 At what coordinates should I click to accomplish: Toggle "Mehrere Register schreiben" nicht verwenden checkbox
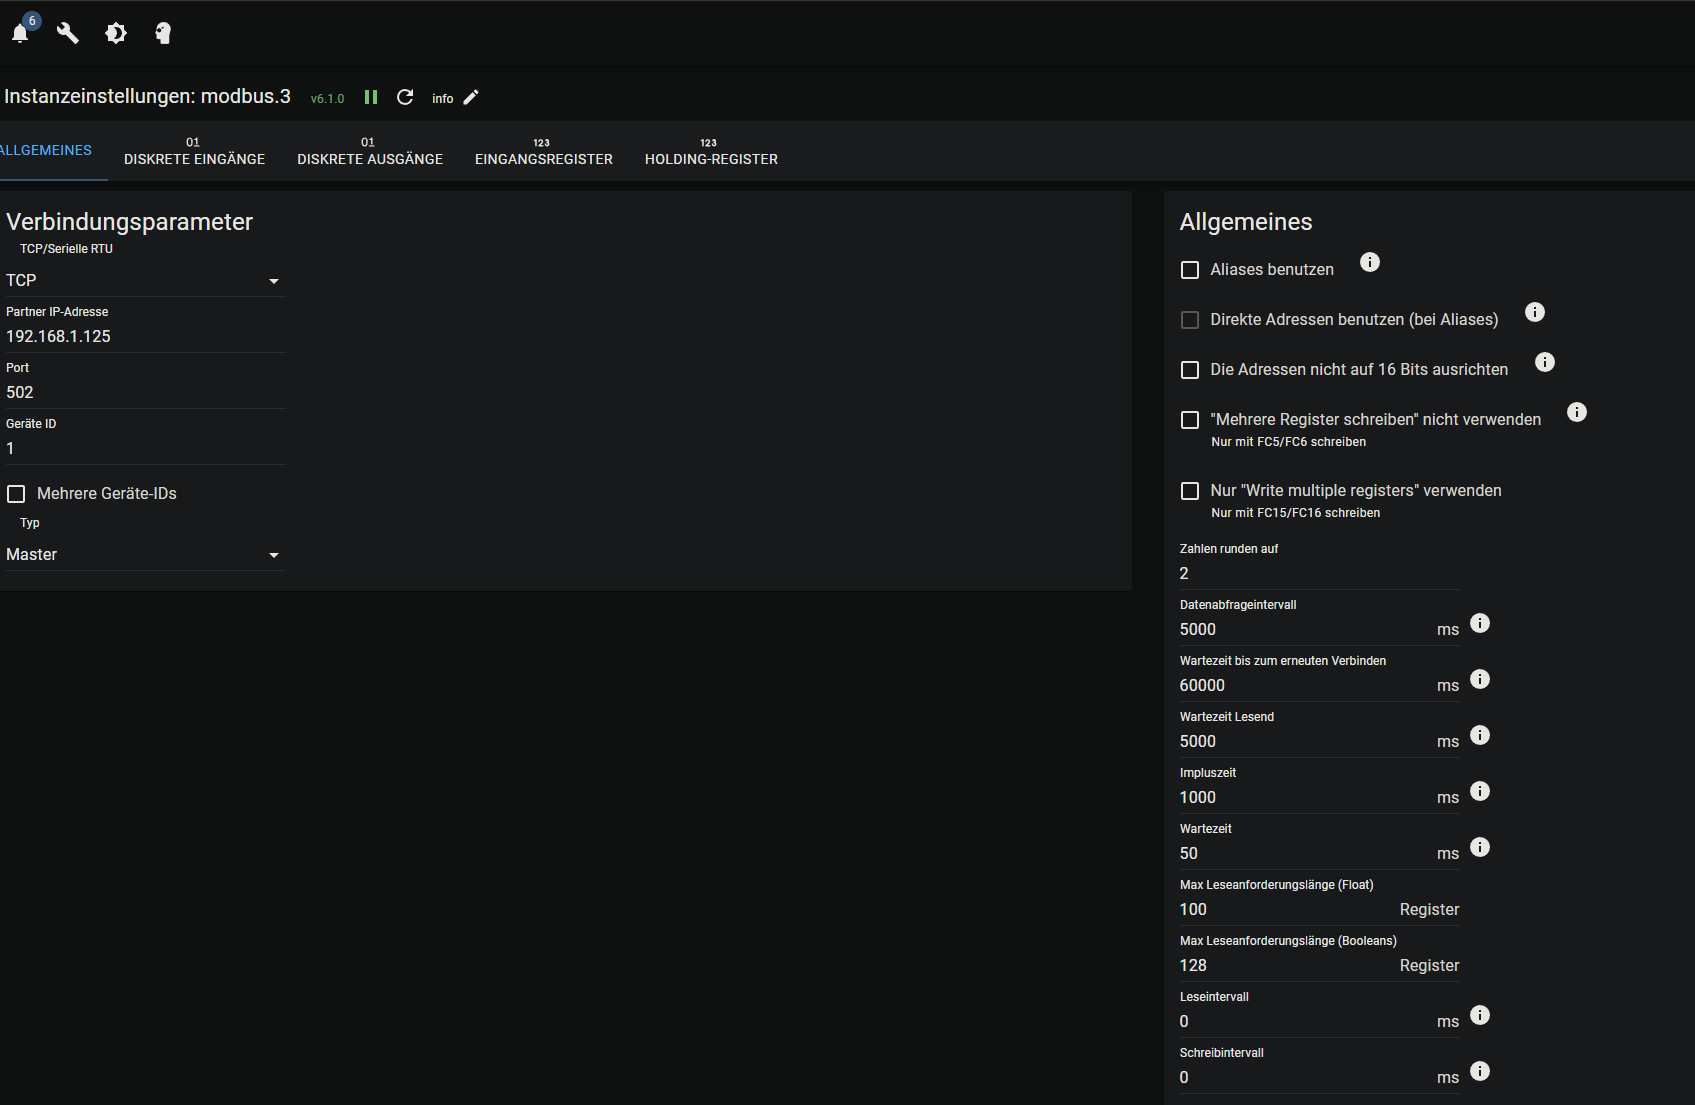tap(1190, 420)
